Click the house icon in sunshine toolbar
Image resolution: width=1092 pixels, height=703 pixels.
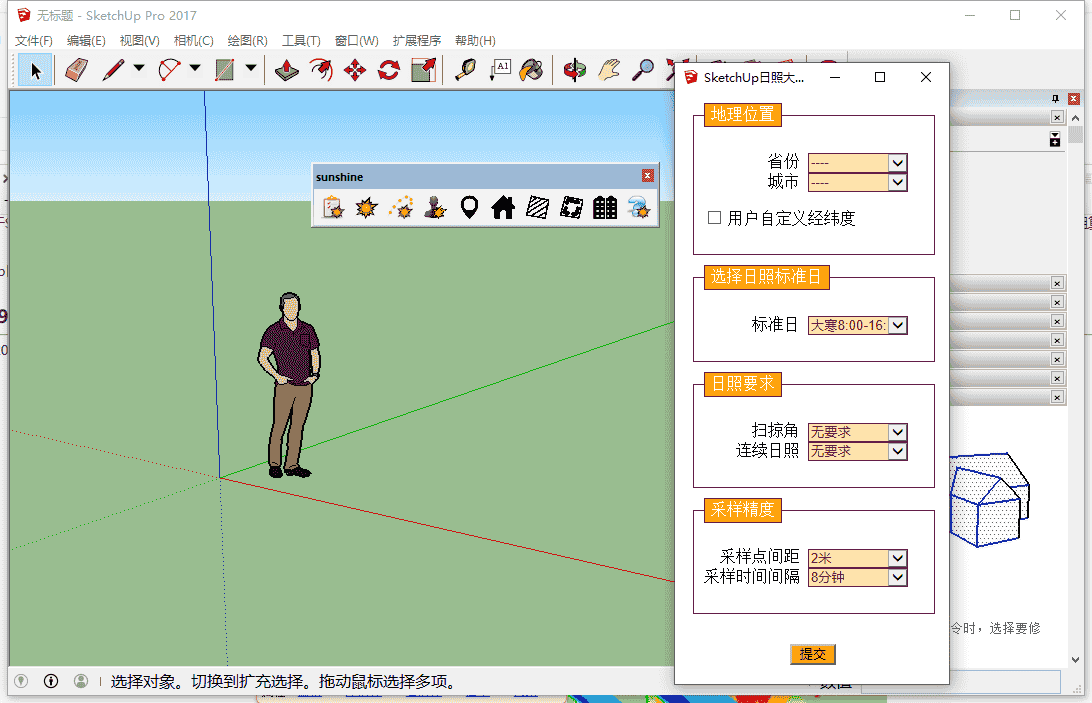pyautogui.click(x=502, y=208)
